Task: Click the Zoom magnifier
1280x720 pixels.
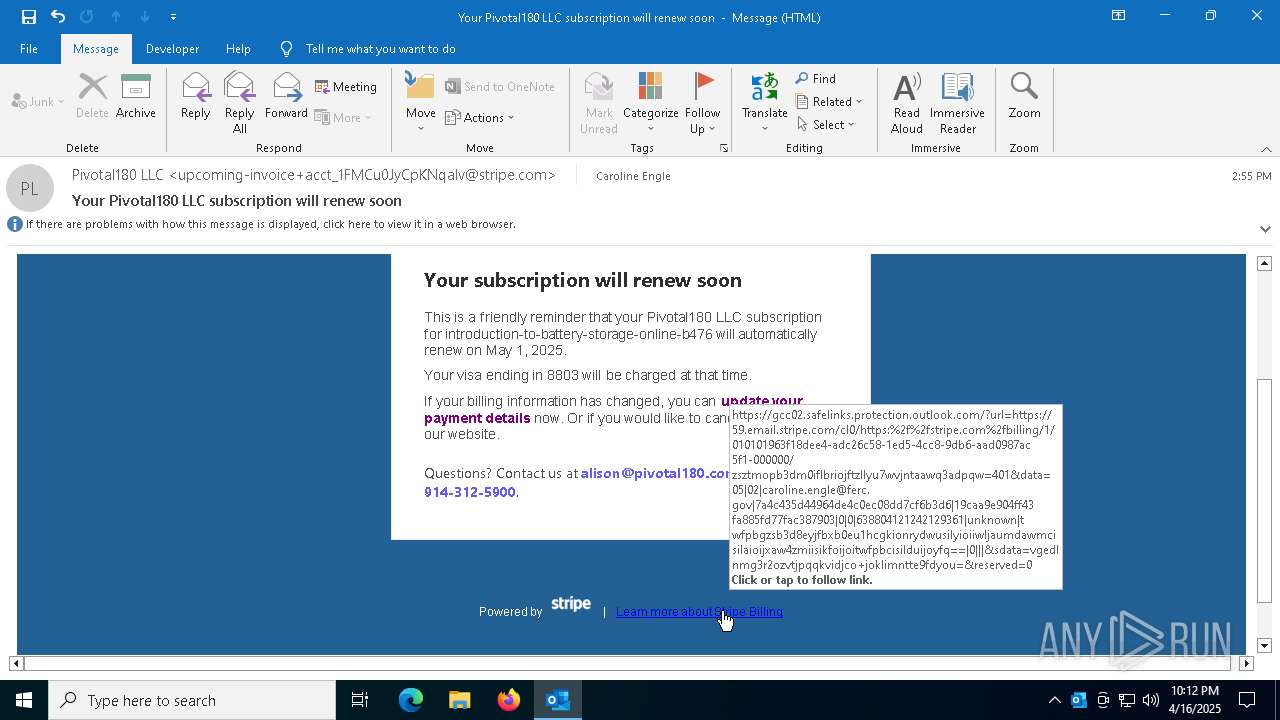Action: click(1024, 96)
